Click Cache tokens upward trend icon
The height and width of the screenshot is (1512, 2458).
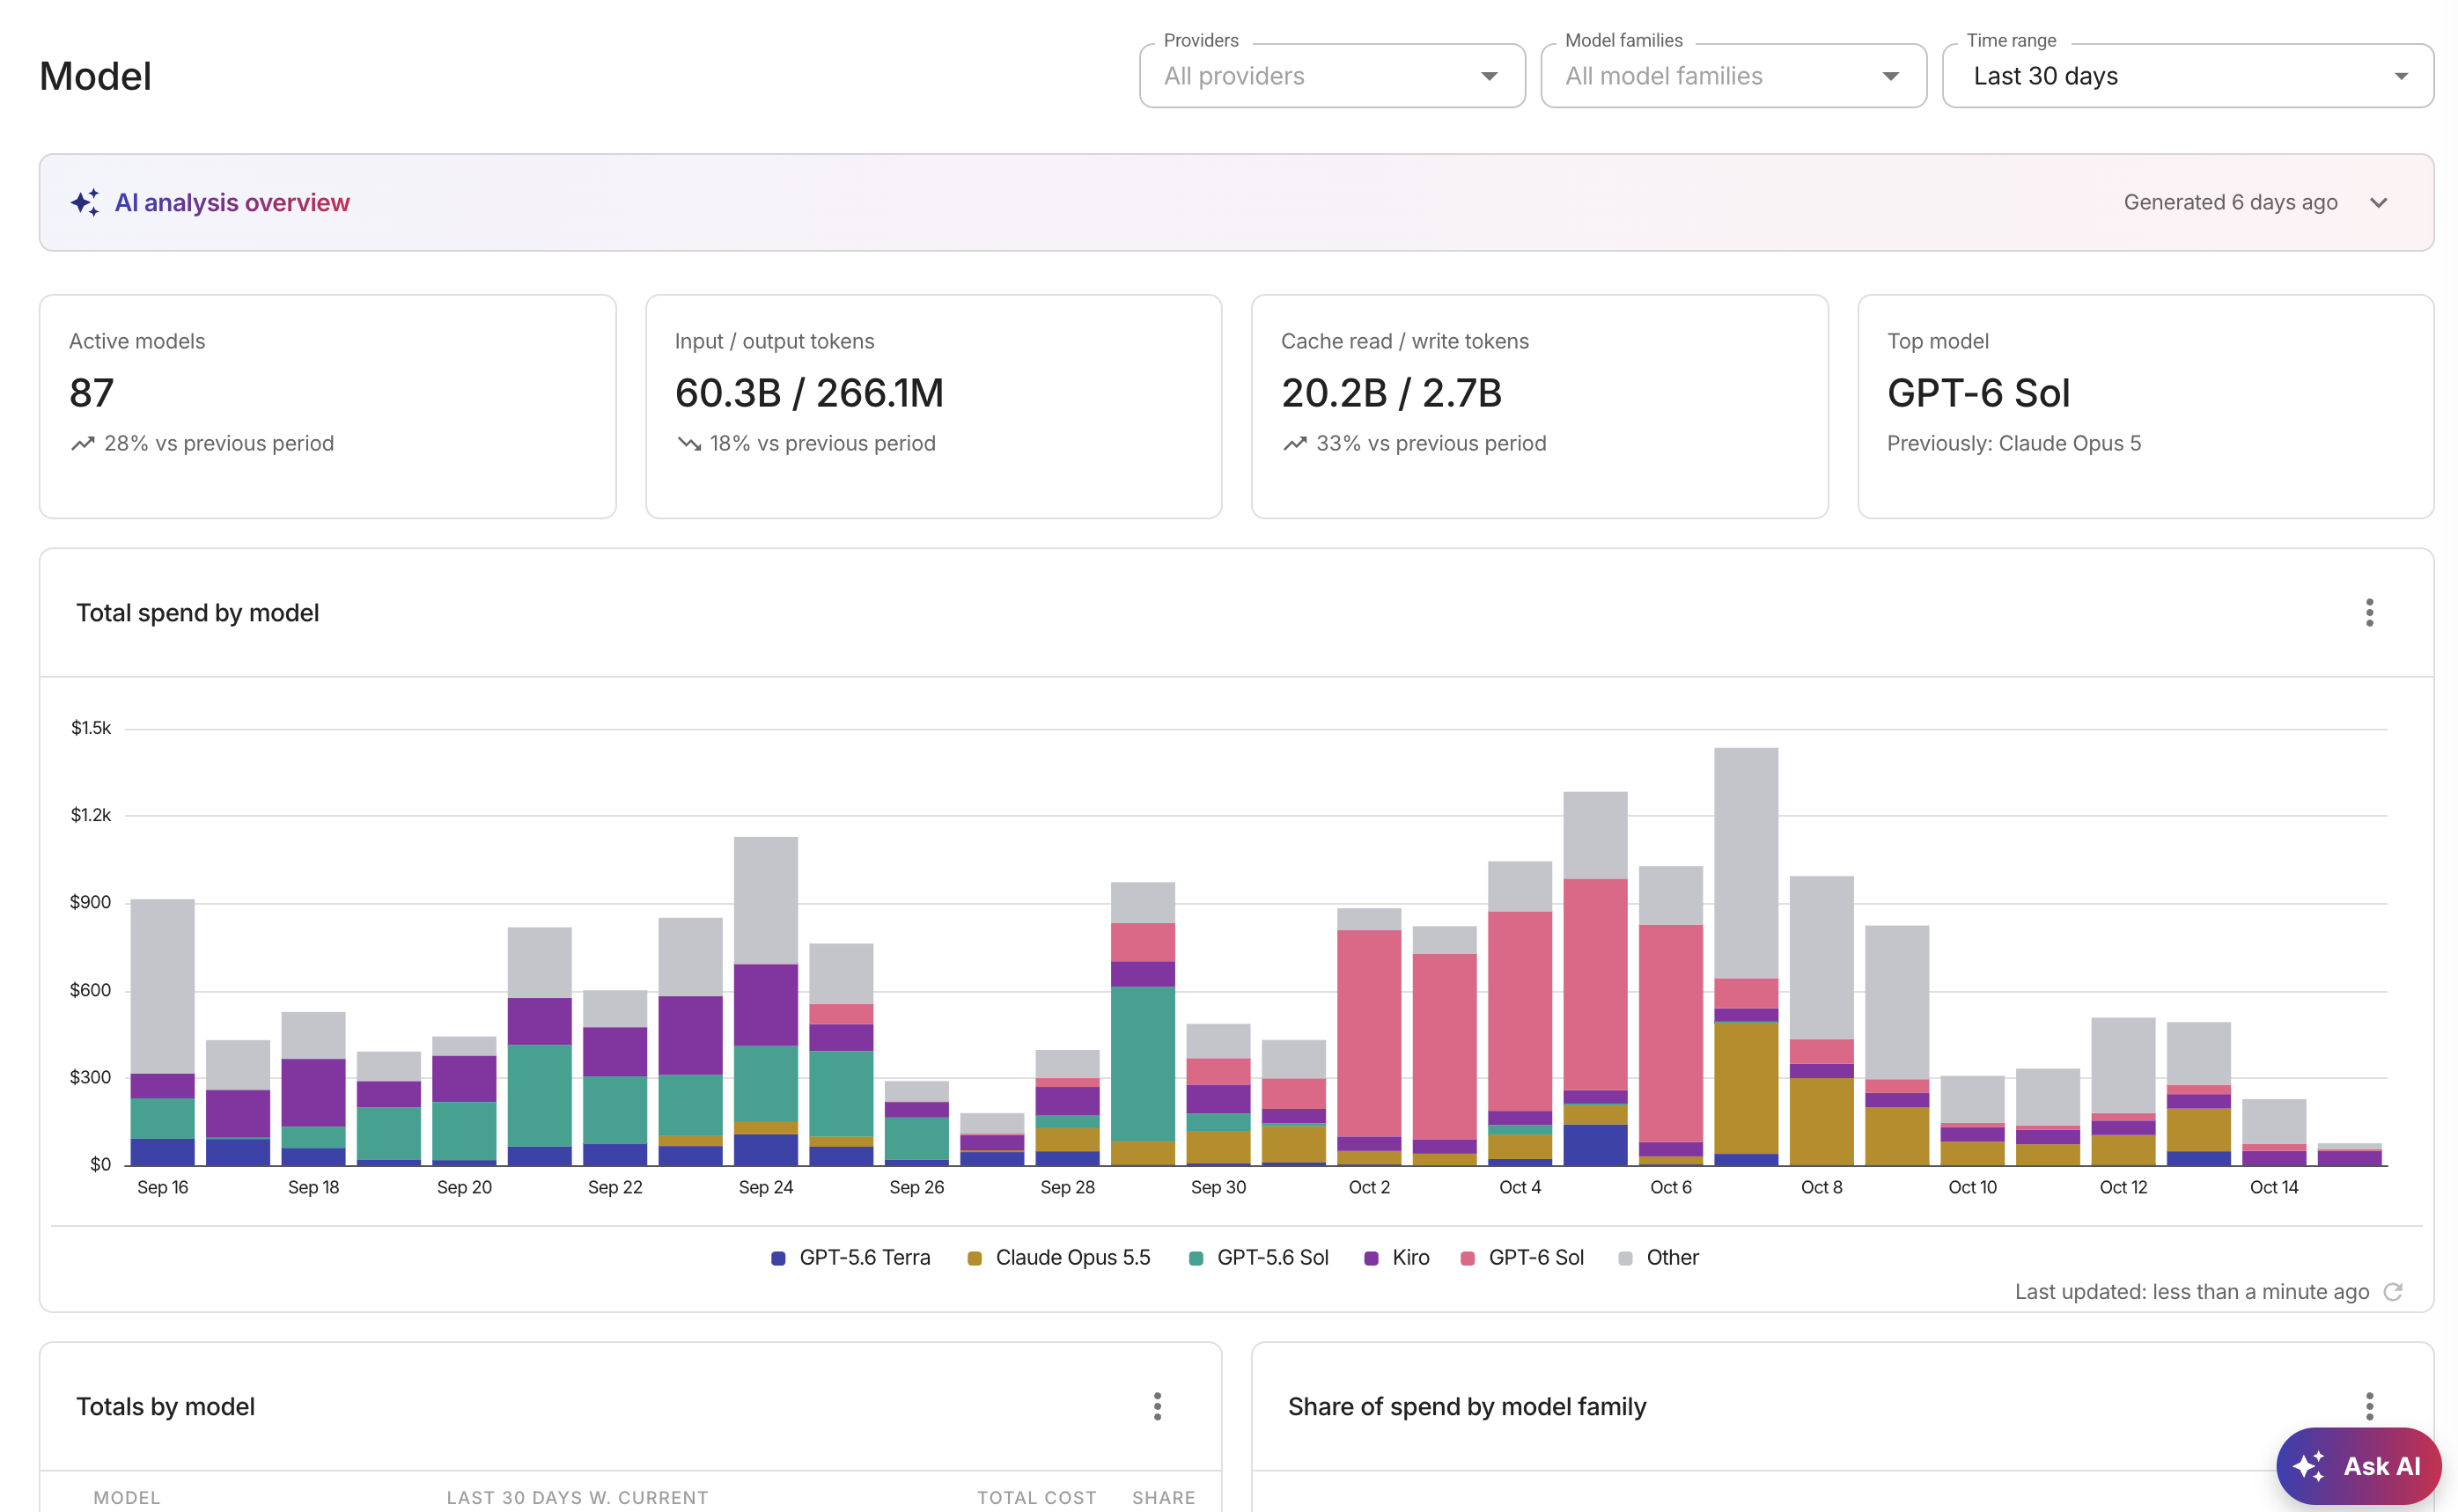pyautogui.click(x=1294, y=443)
